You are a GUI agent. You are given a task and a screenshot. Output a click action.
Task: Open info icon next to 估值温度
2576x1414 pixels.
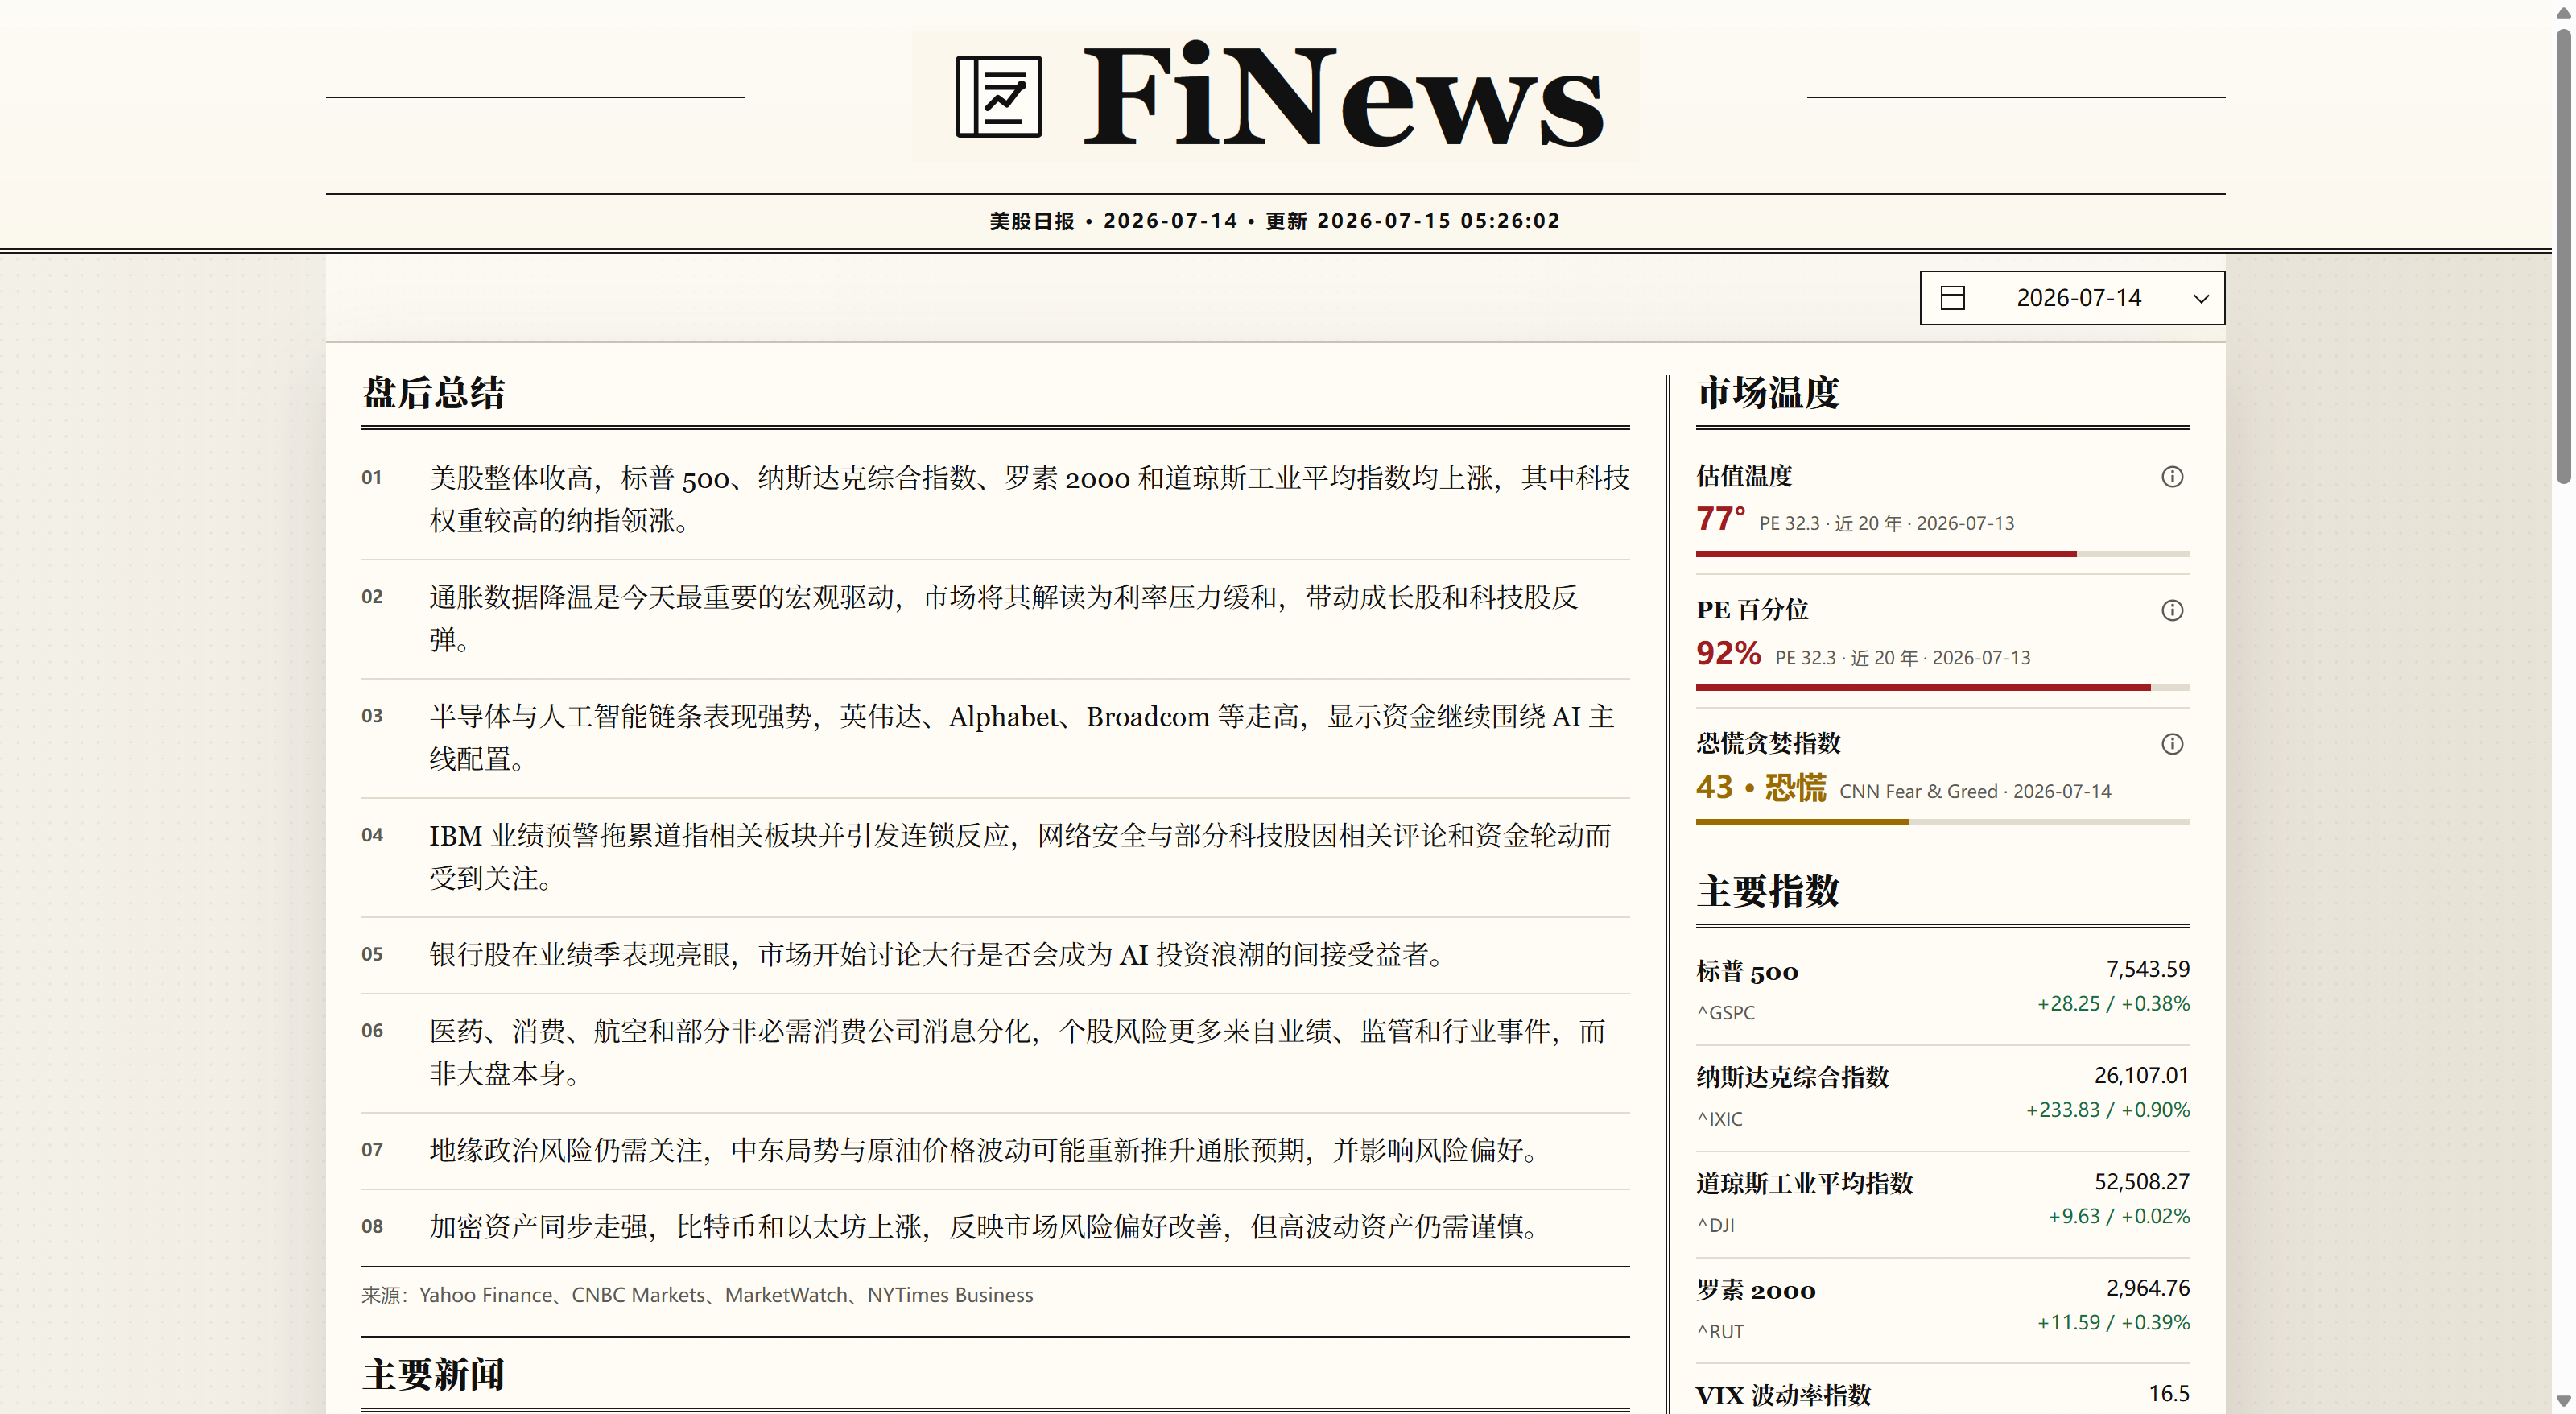tap(2172, 477)
